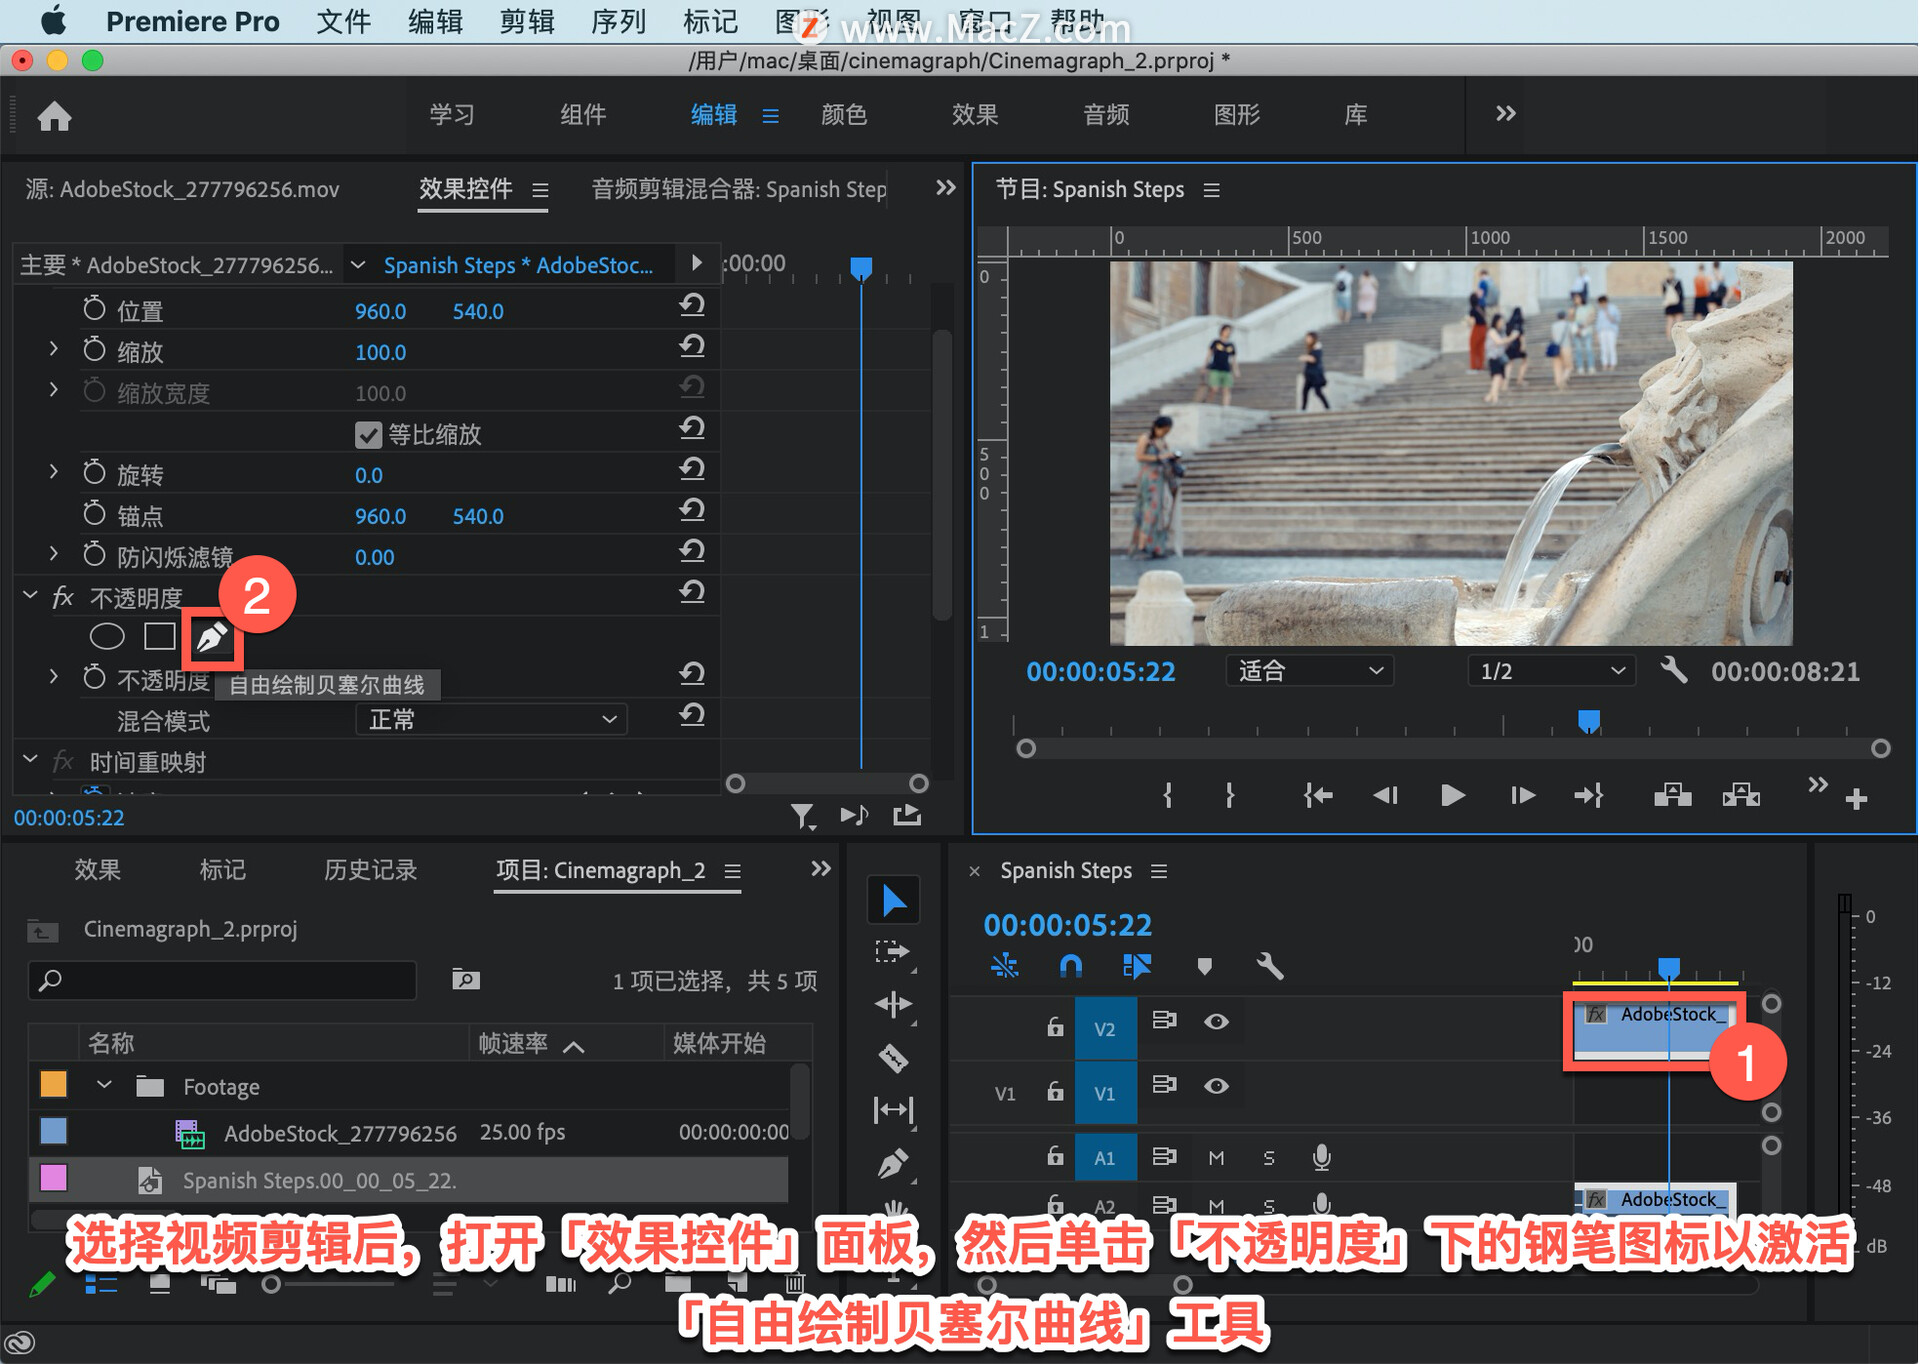This screenshot has height=1364, width=1920.
Task: Select the Selection tool arrow
Action: pyautogui.click(x=893, y=901)
